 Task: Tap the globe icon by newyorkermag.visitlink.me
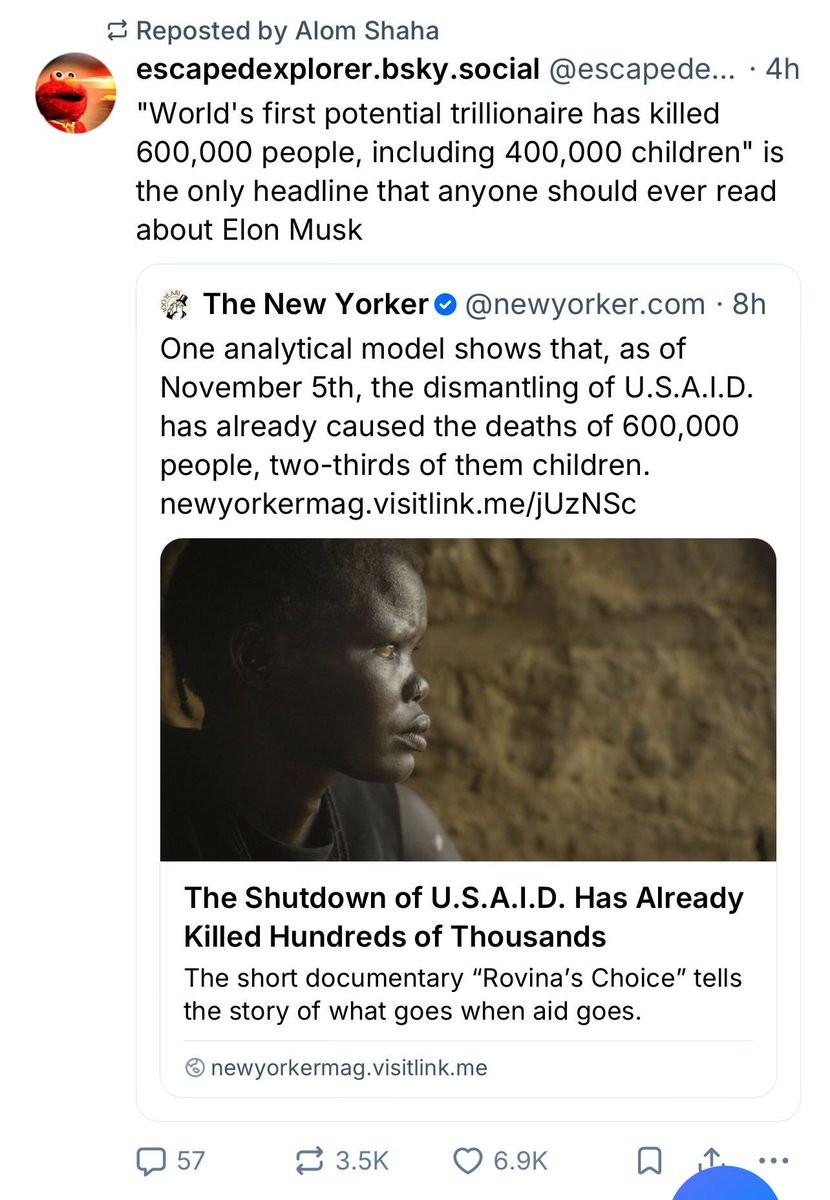[195, 1068]
